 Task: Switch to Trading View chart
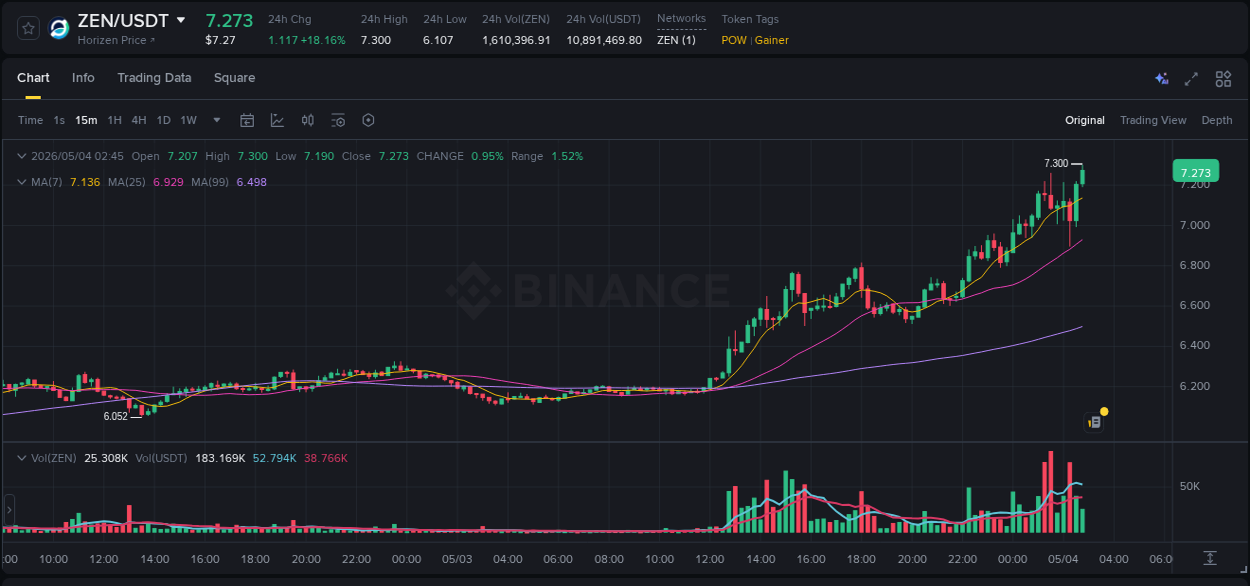click(1153, 120)
